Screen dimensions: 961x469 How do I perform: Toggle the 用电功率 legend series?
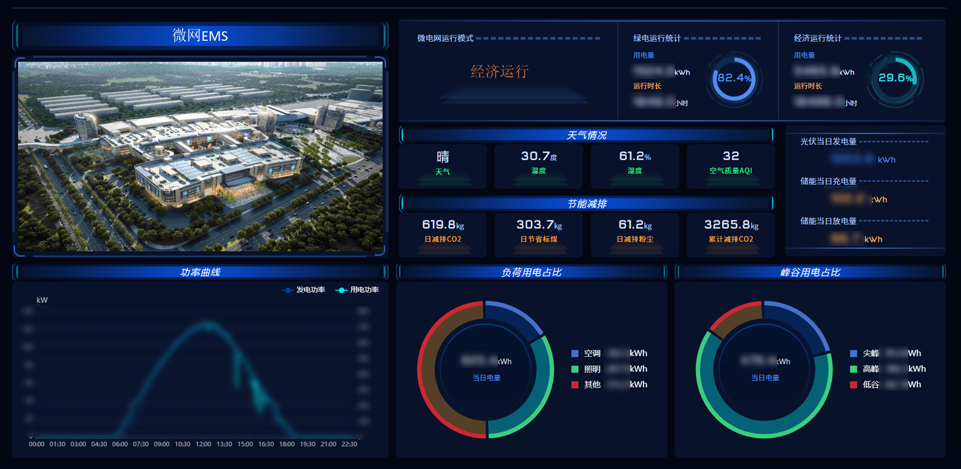pos(357,290)
